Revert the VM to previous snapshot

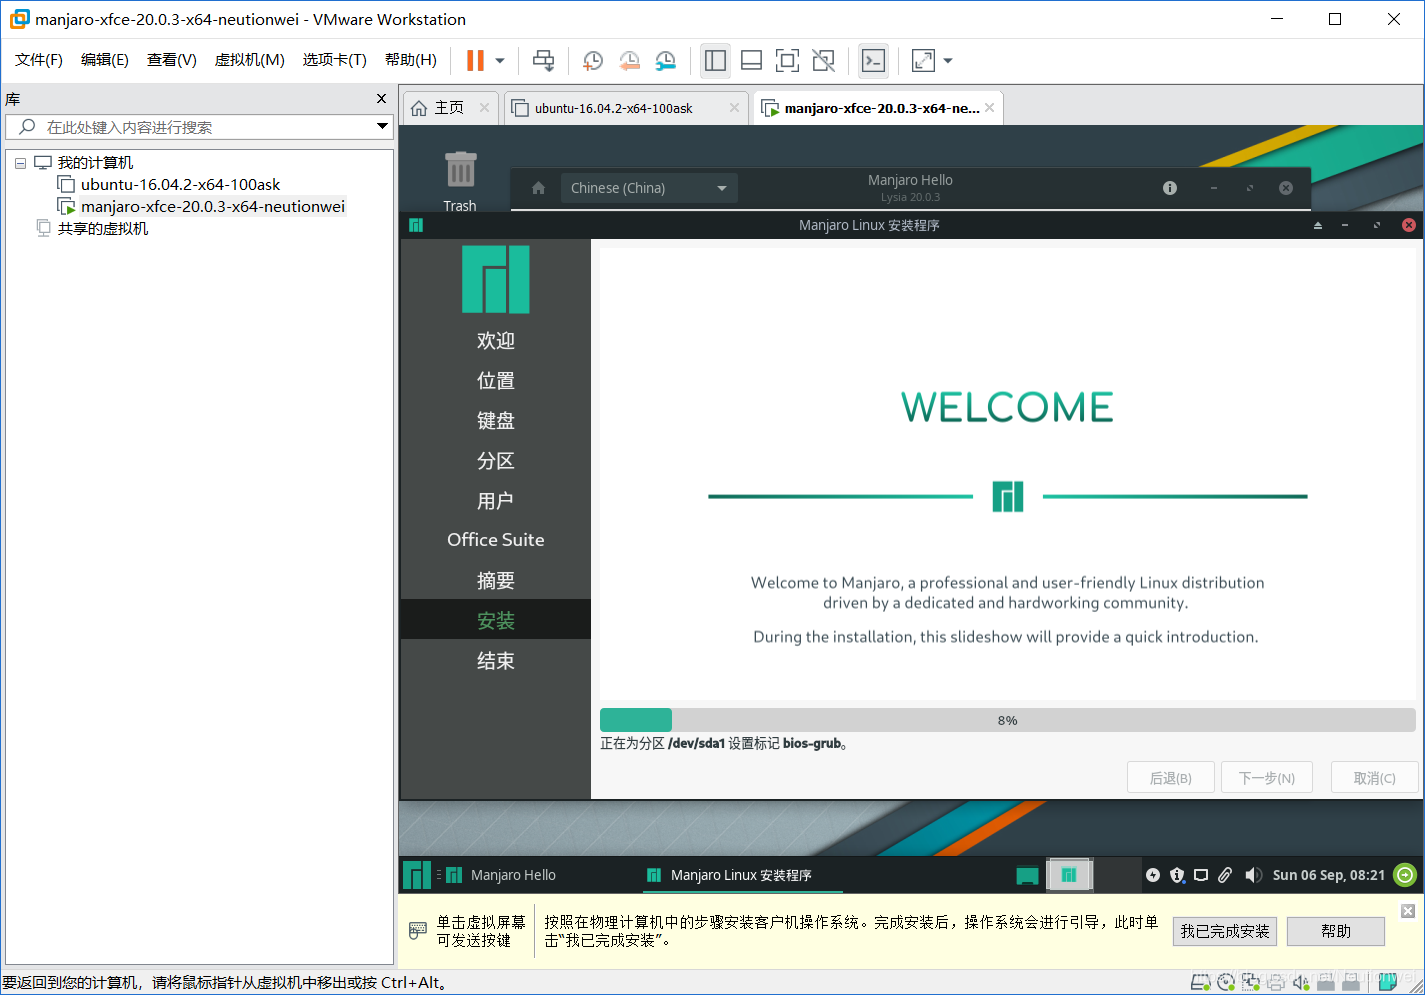click(x=629, y=61)
